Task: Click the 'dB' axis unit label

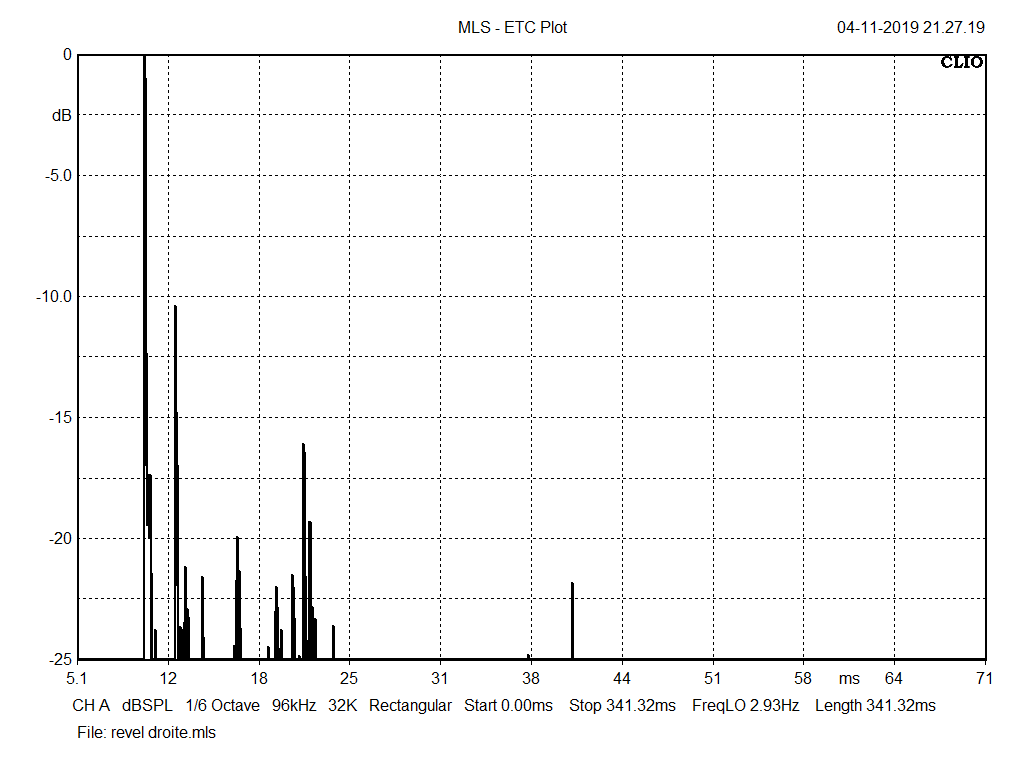Action: 61,116
